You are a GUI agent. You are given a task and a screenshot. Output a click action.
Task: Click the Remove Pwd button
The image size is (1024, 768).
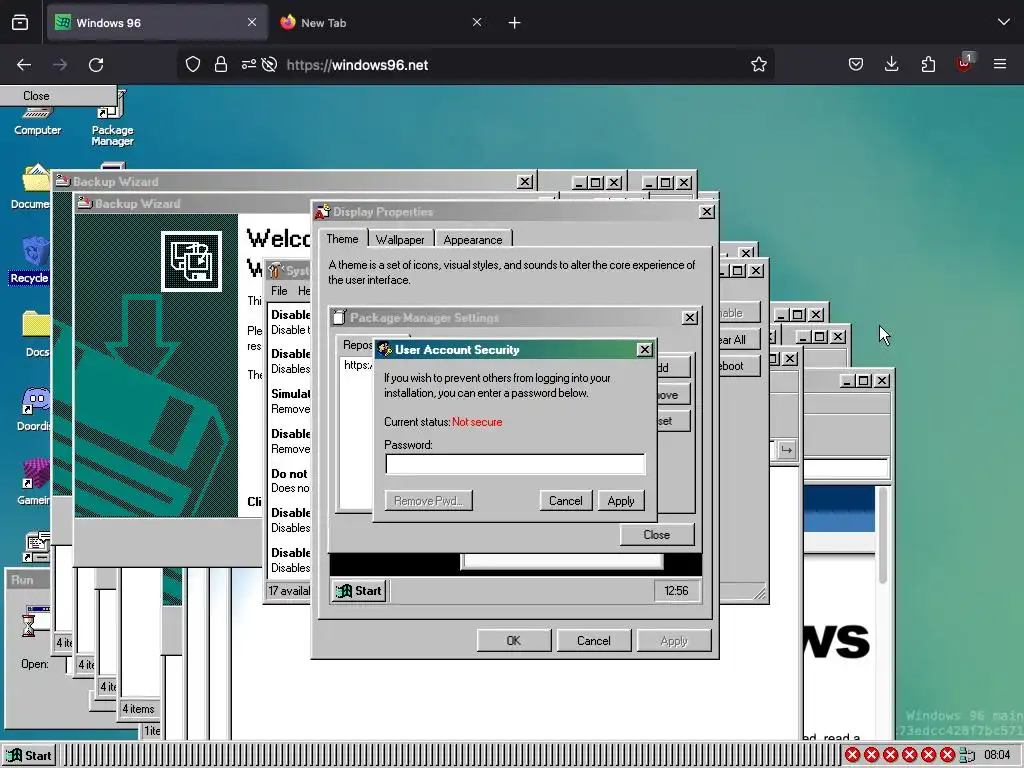[428, 501]
